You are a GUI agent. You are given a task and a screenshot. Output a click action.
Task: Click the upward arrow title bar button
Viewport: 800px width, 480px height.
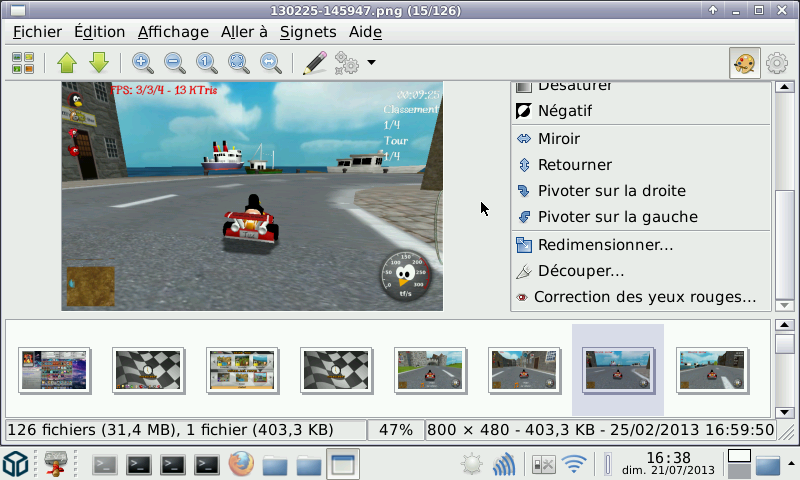tap(713, 10)
